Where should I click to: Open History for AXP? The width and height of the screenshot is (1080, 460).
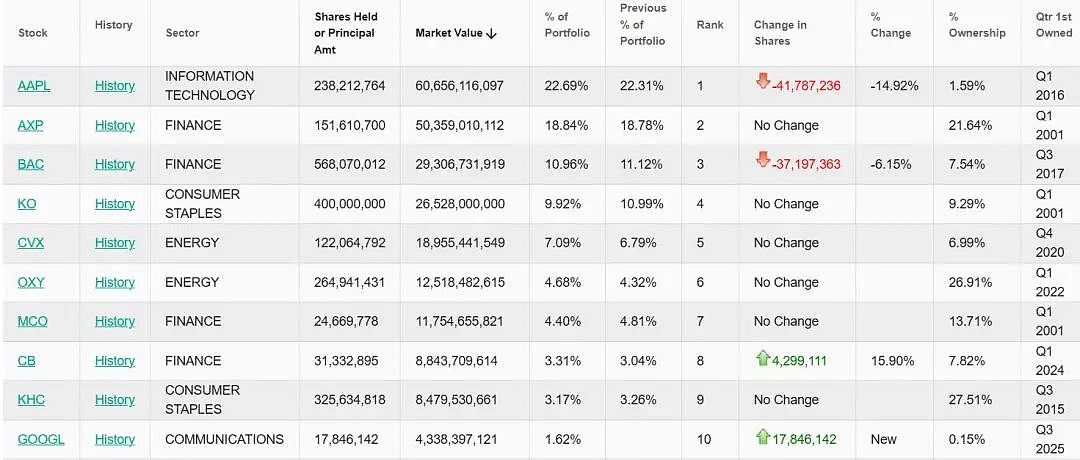(x=114, y=125)
